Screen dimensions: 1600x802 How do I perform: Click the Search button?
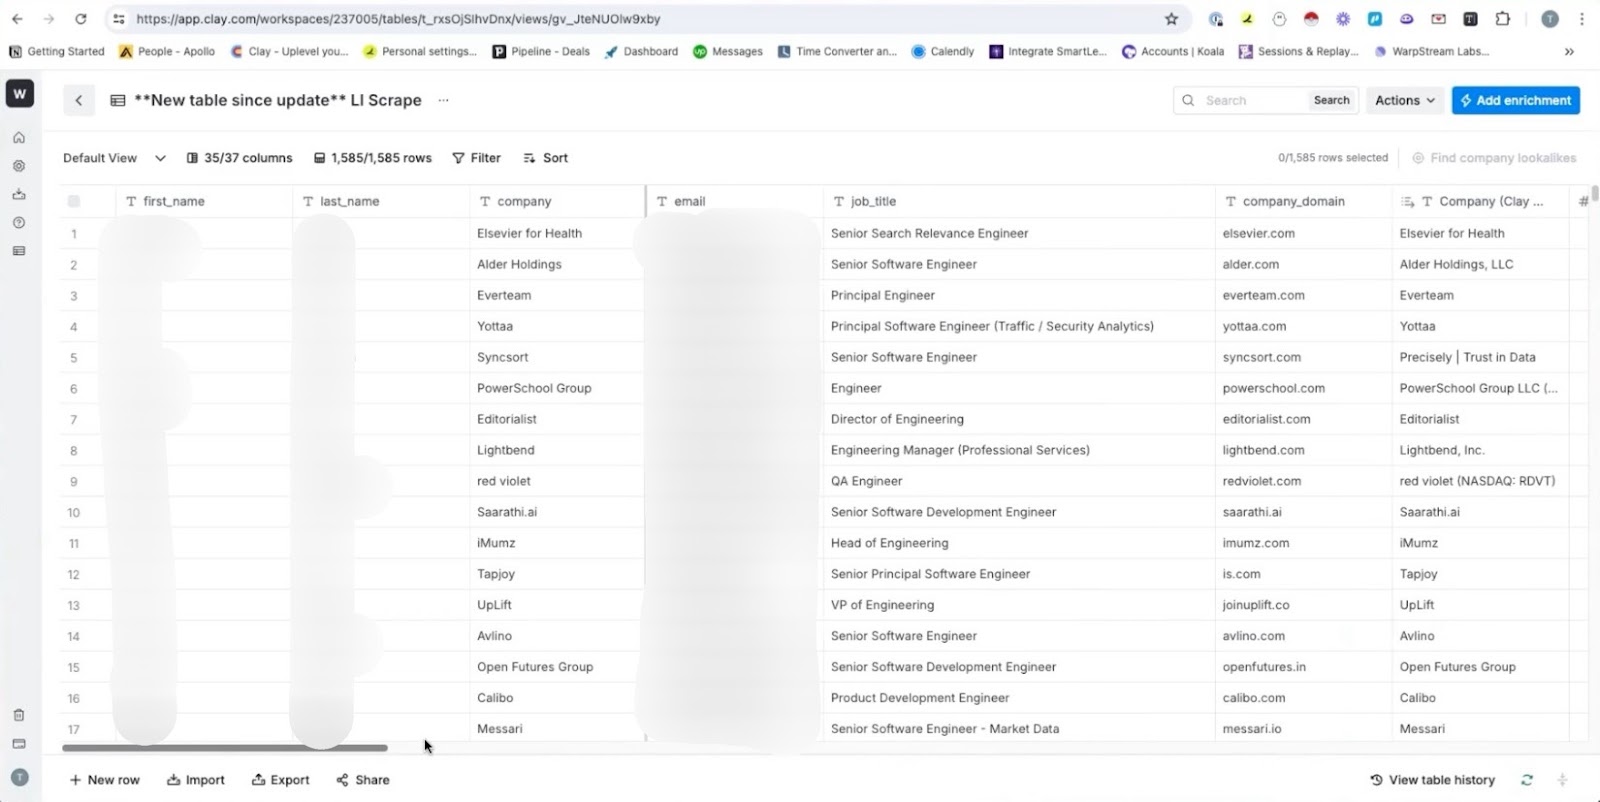[x=1331, y=100]
